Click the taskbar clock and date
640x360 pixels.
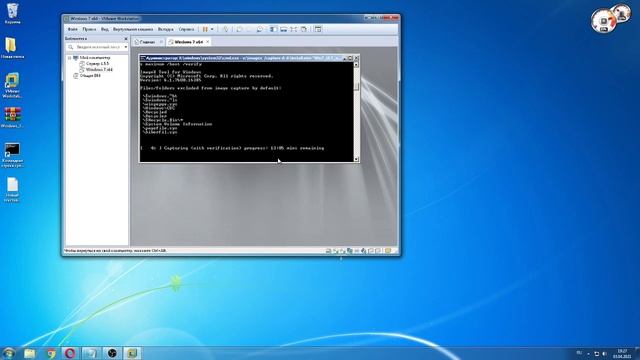[622, 354]
